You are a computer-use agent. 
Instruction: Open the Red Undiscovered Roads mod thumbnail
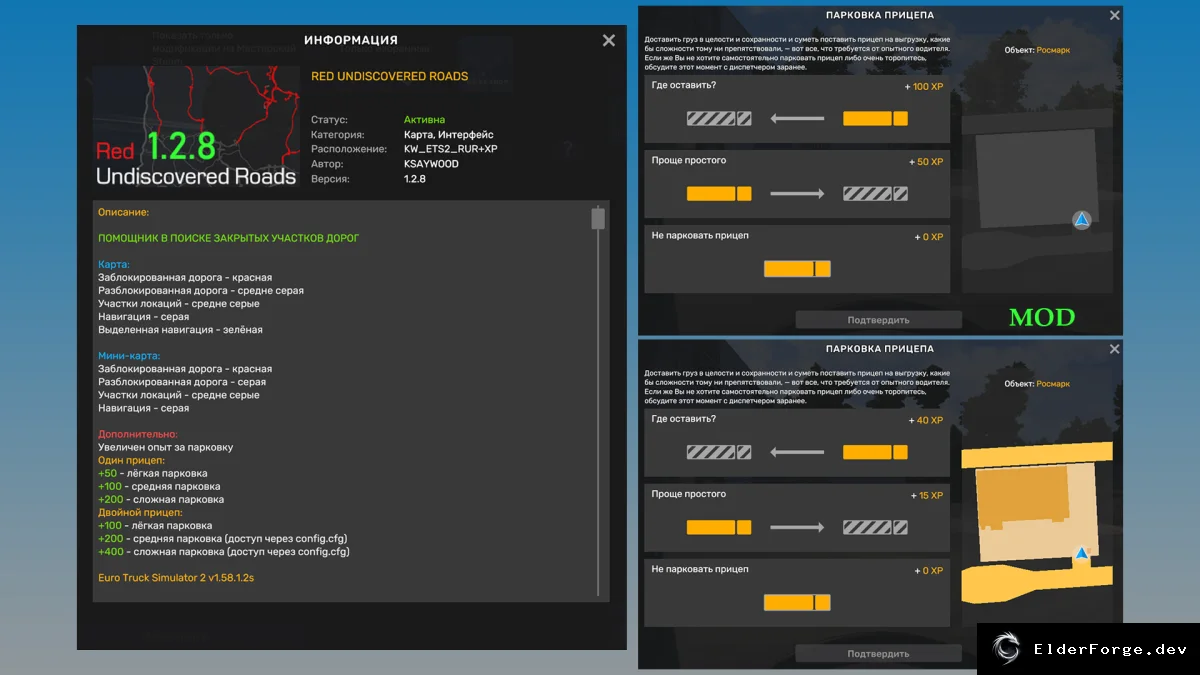click(196, 127)
